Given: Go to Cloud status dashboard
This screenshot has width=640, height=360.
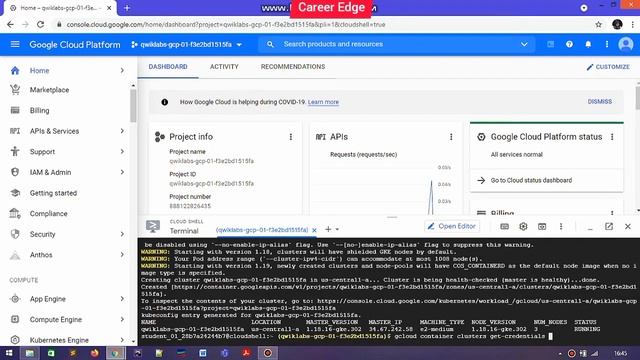Looking at the screenshot, I should coord(531,180).
